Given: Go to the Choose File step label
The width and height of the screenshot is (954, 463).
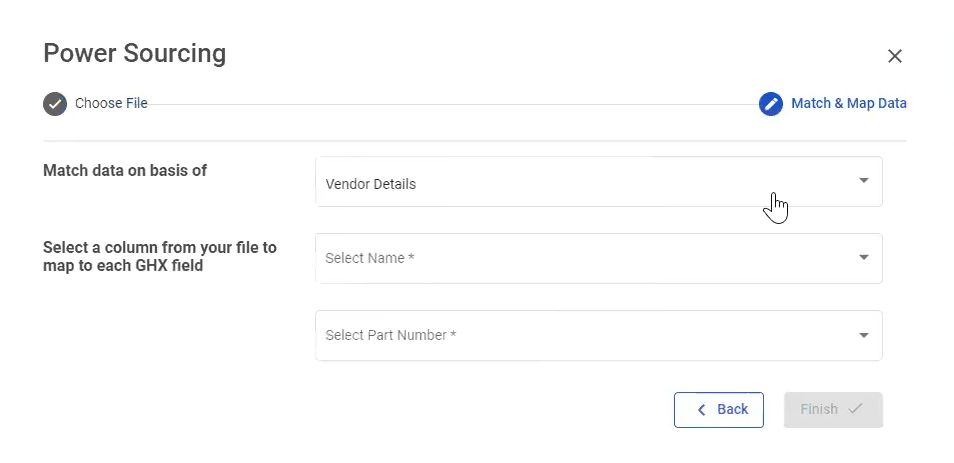Looking at the screenshot, I should 111,103.
